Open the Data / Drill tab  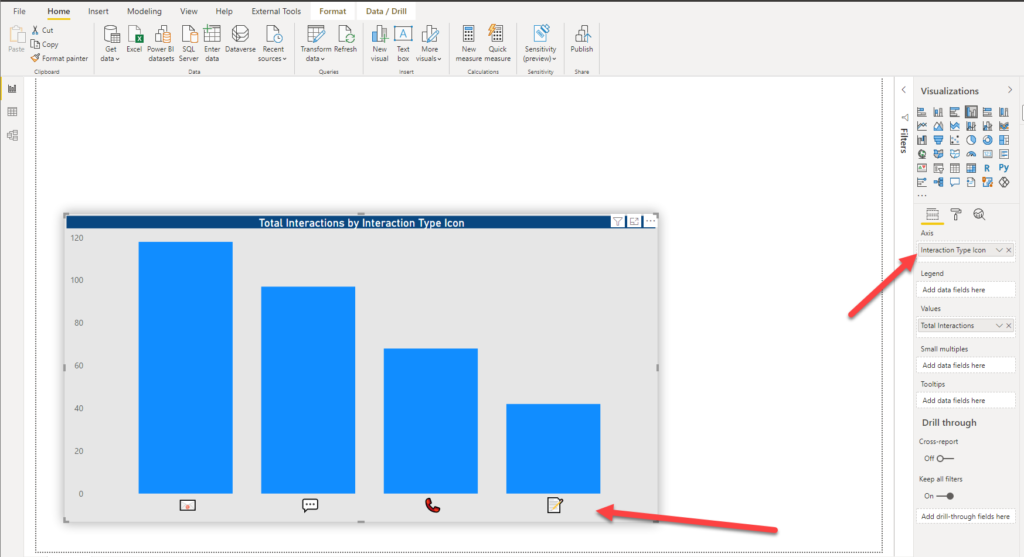(386, 11)
